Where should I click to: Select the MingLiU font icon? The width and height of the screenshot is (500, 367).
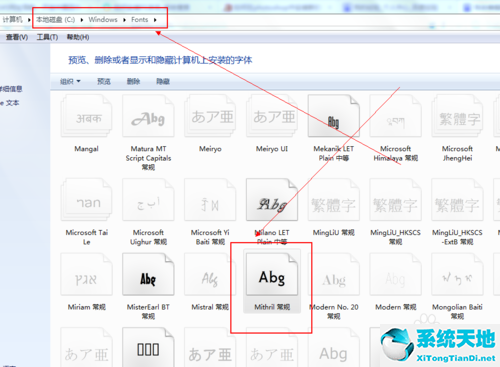pyautogui.click(x=334, y=200)
